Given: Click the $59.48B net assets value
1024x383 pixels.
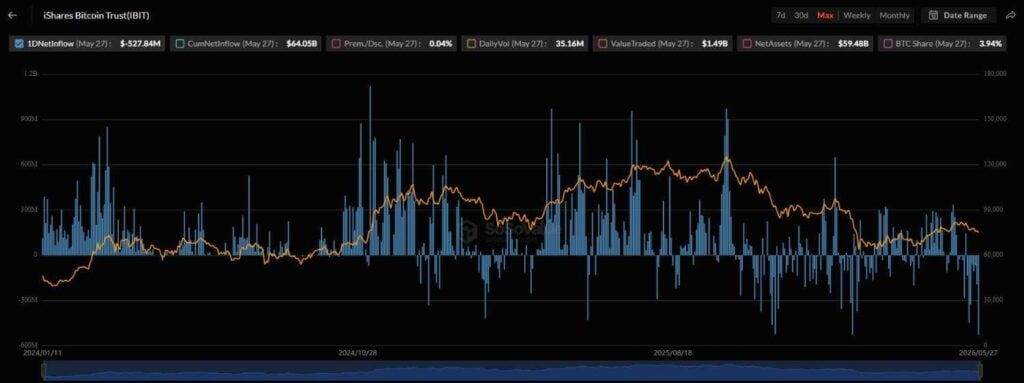Looking at the screenshot, I should 853,44.
